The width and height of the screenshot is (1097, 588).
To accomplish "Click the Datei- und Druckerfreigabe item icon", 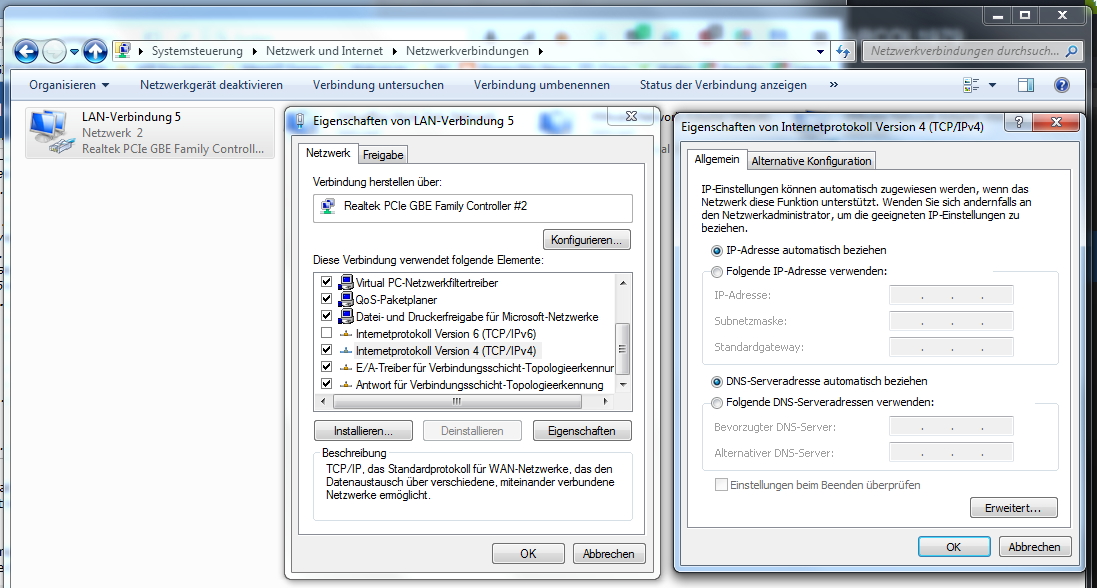I will 346,316.
